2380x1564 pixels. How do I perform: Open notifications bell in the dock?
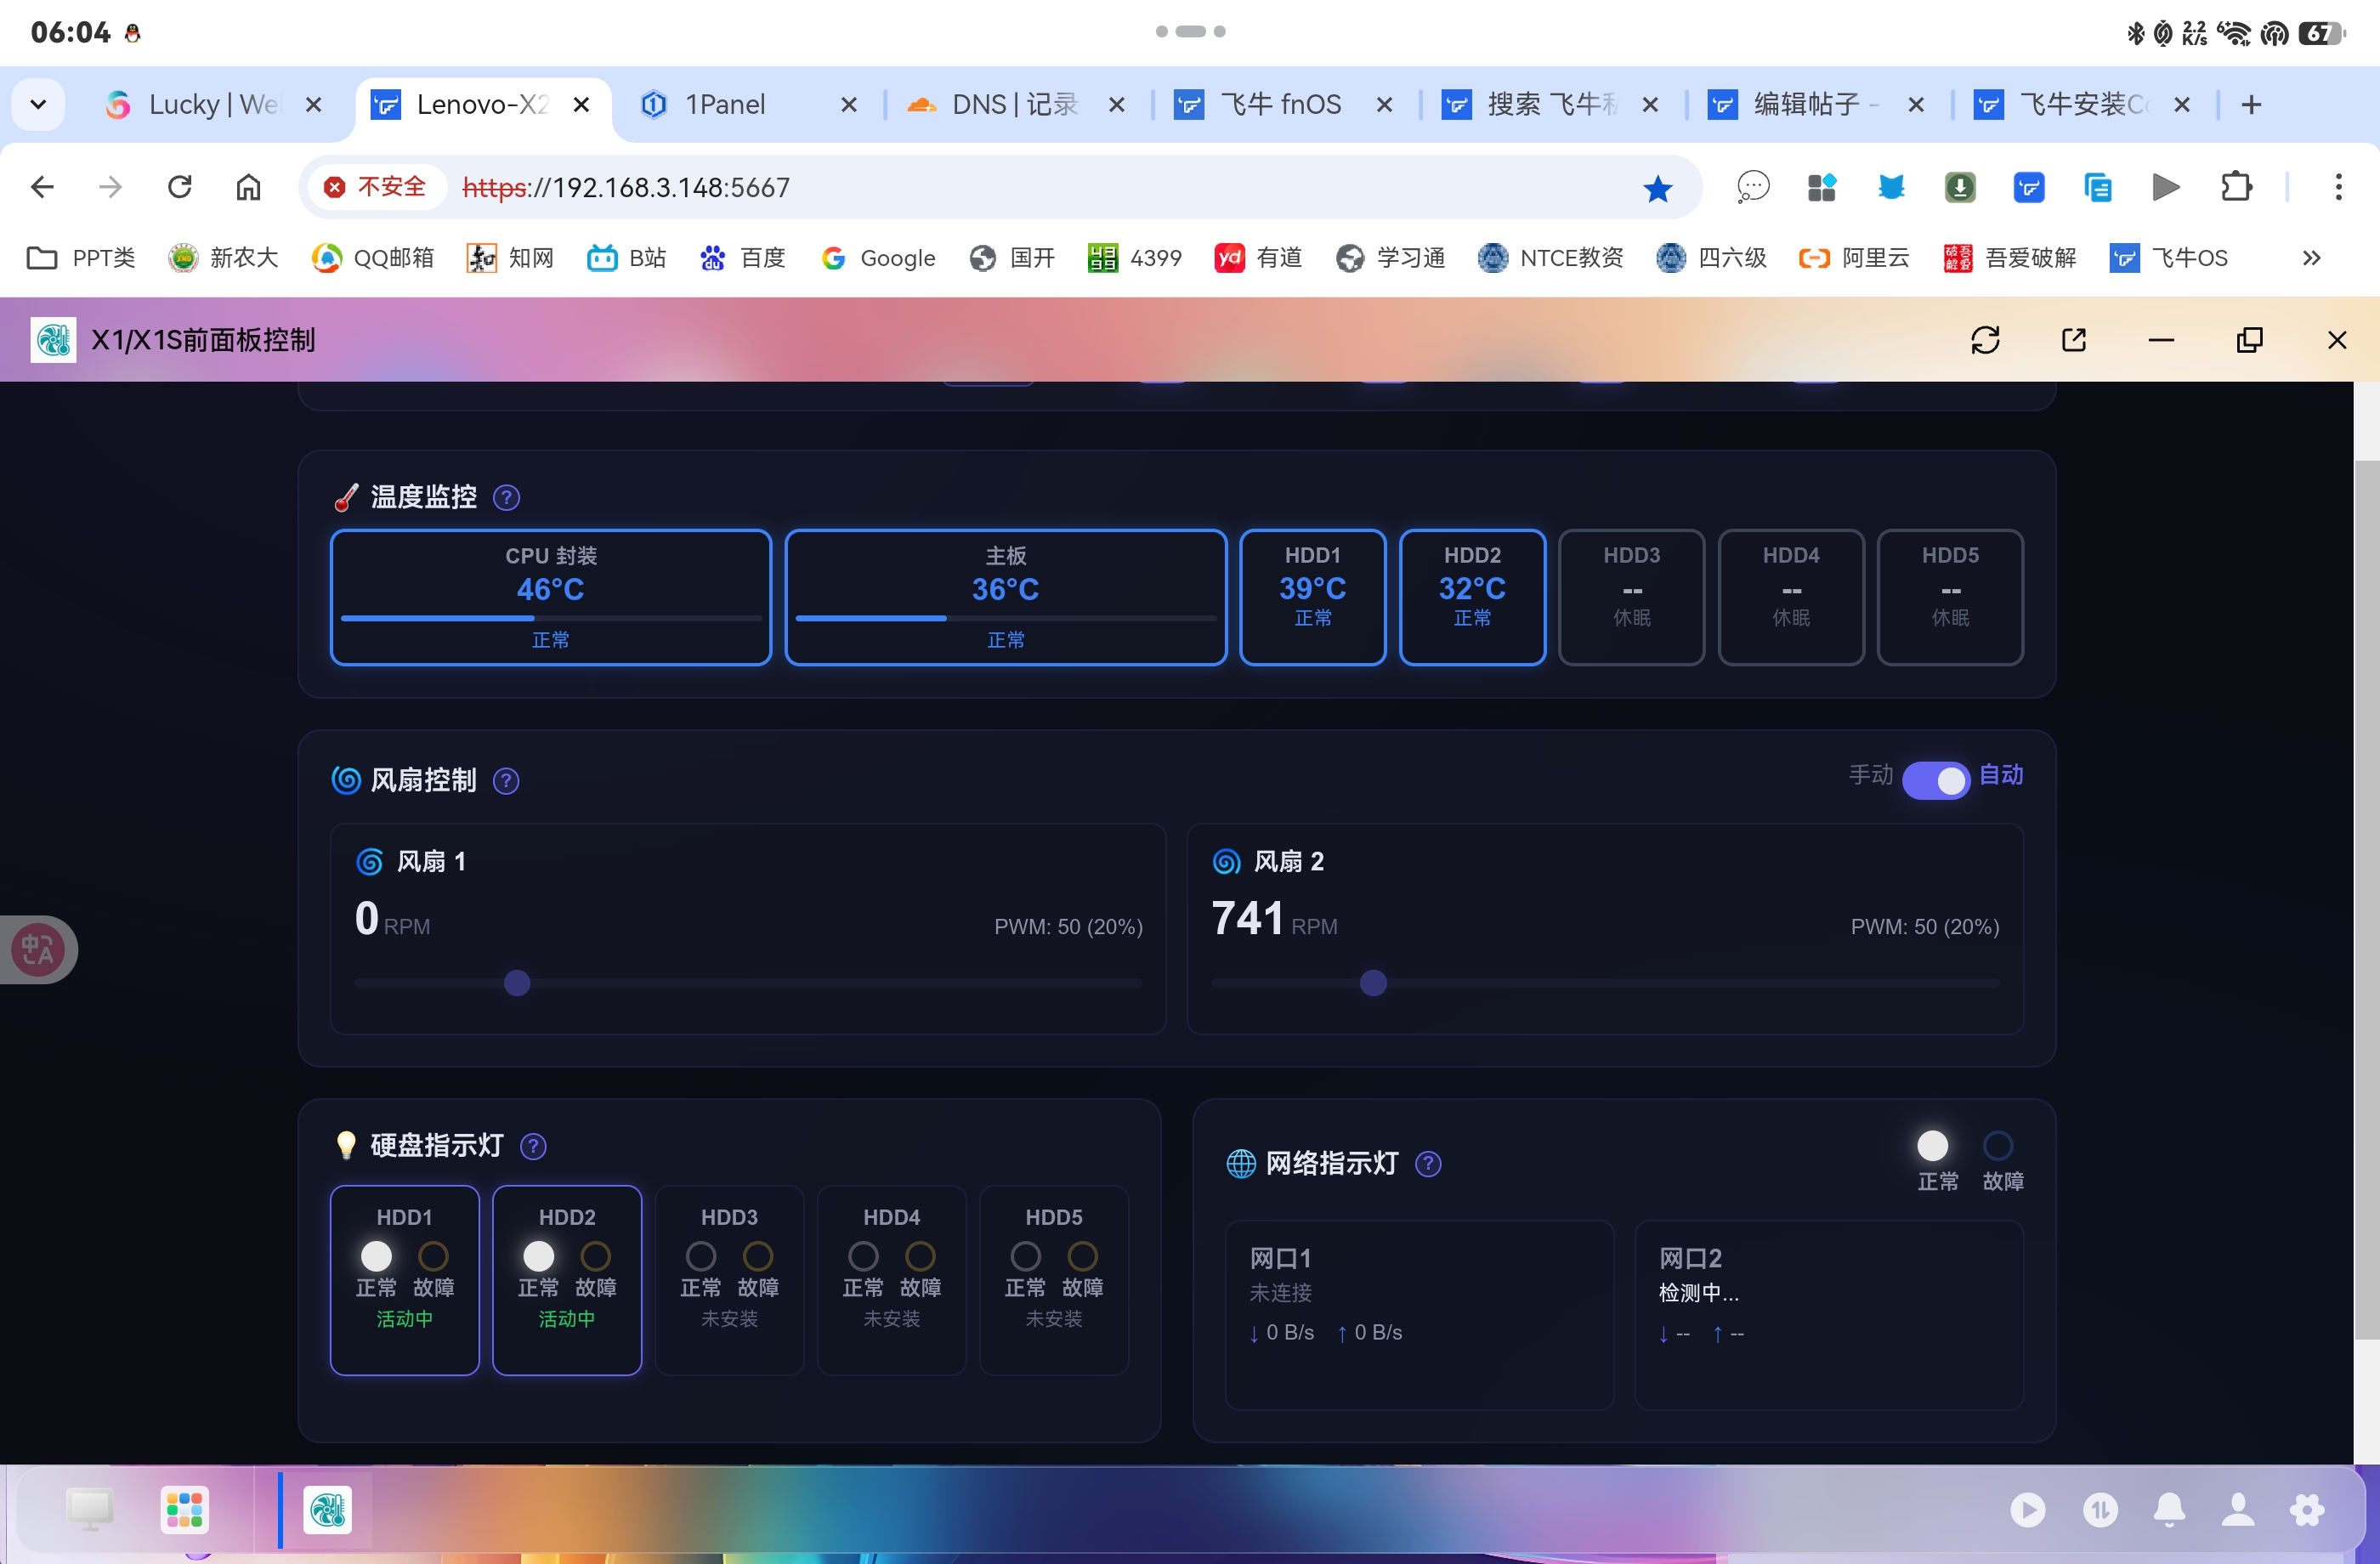click(x=2169, y=1510)
